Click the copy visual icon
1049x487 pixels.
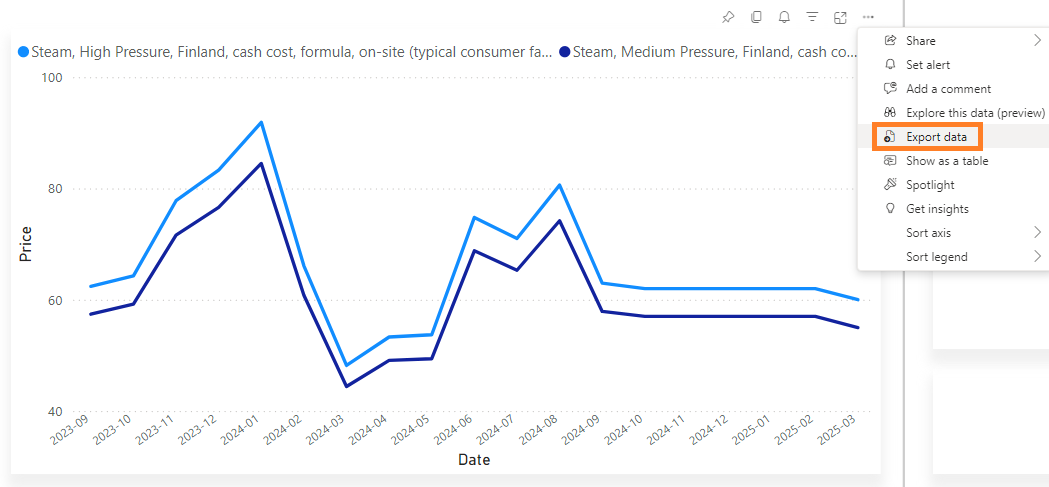(x=756, y=17)
